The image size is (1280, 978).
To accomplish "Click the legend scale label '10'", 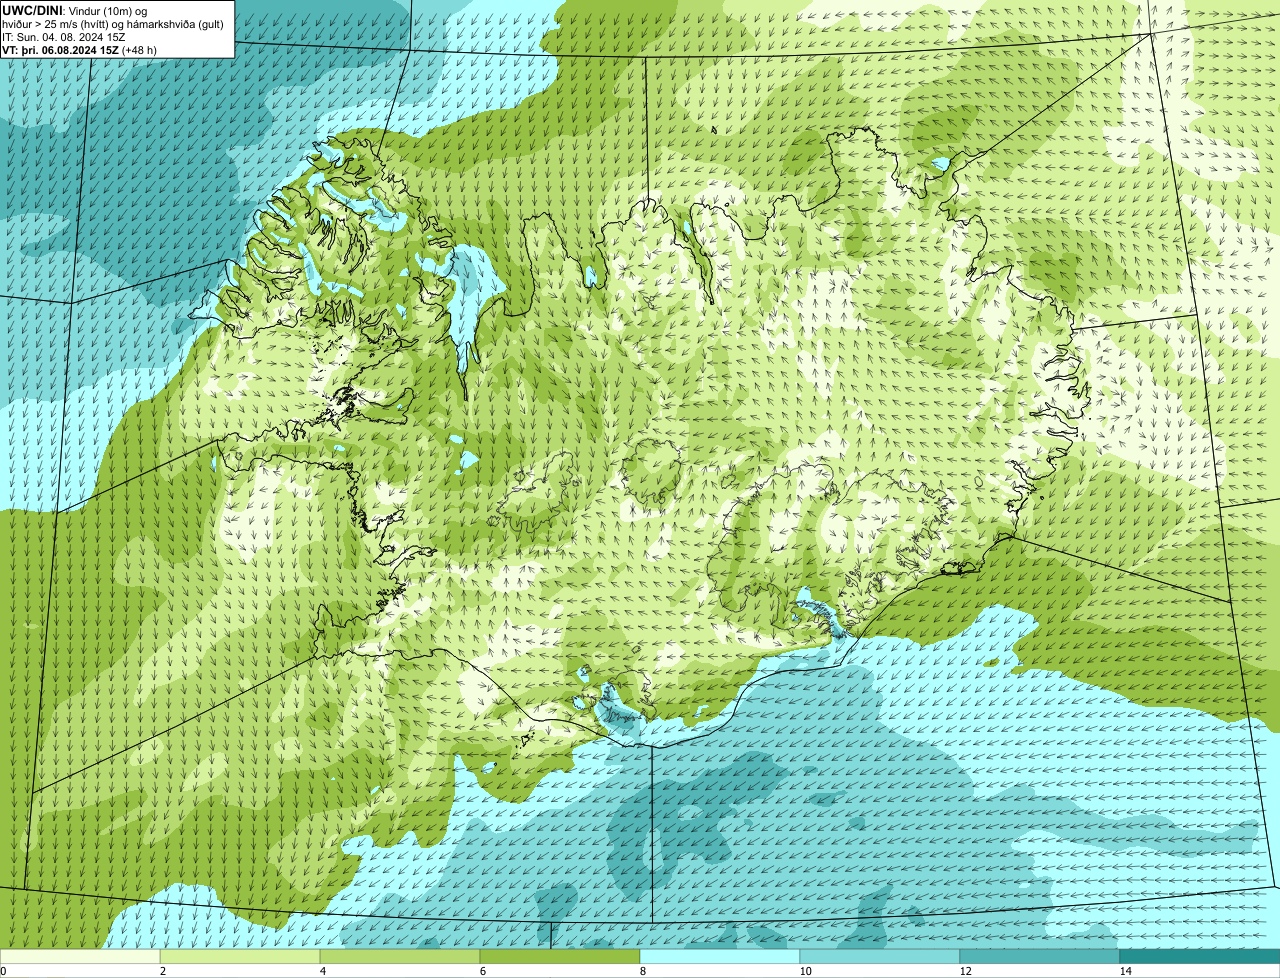I will pyautogui.click(x=805, y=971).
